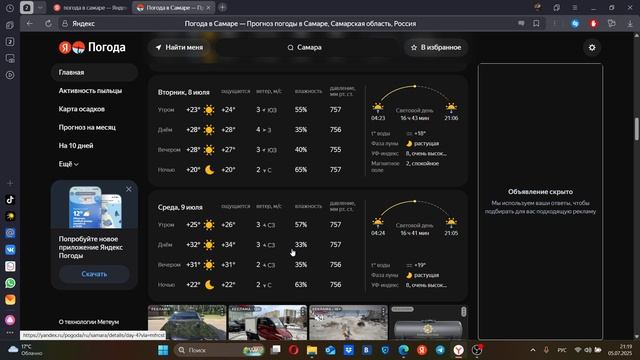Open На 10 дней forecast
The height and width of the screenshot is (360, 640).
click(76, 146)
